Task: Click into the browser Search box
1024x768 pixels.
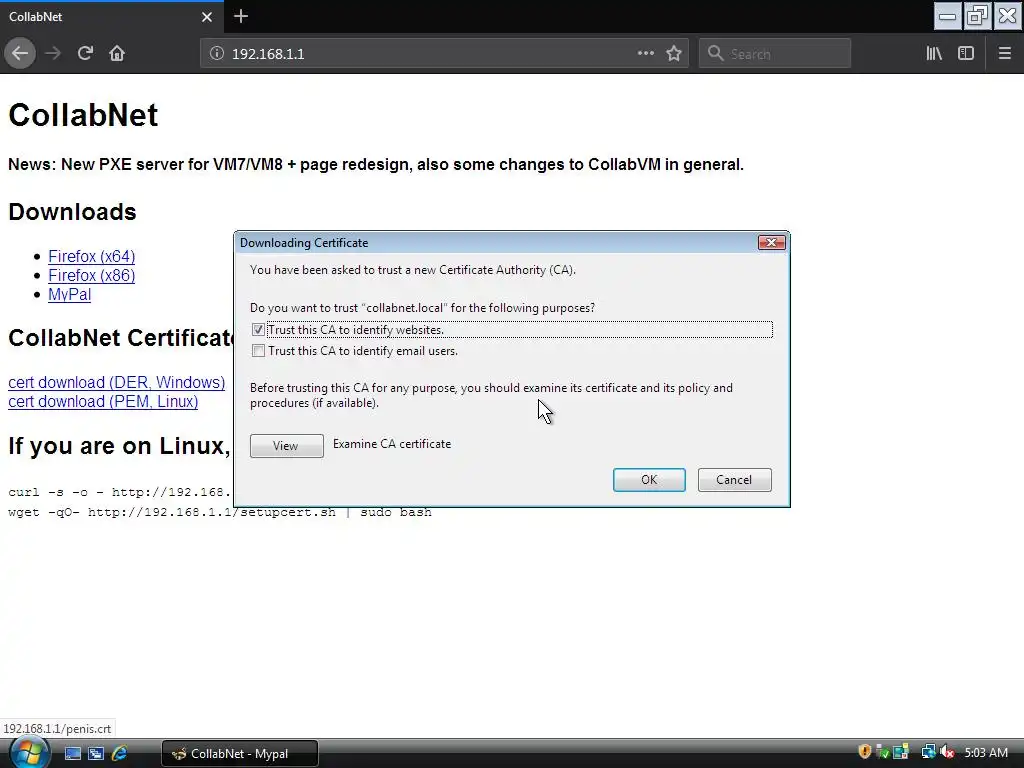Action: (x=775, y=54)
